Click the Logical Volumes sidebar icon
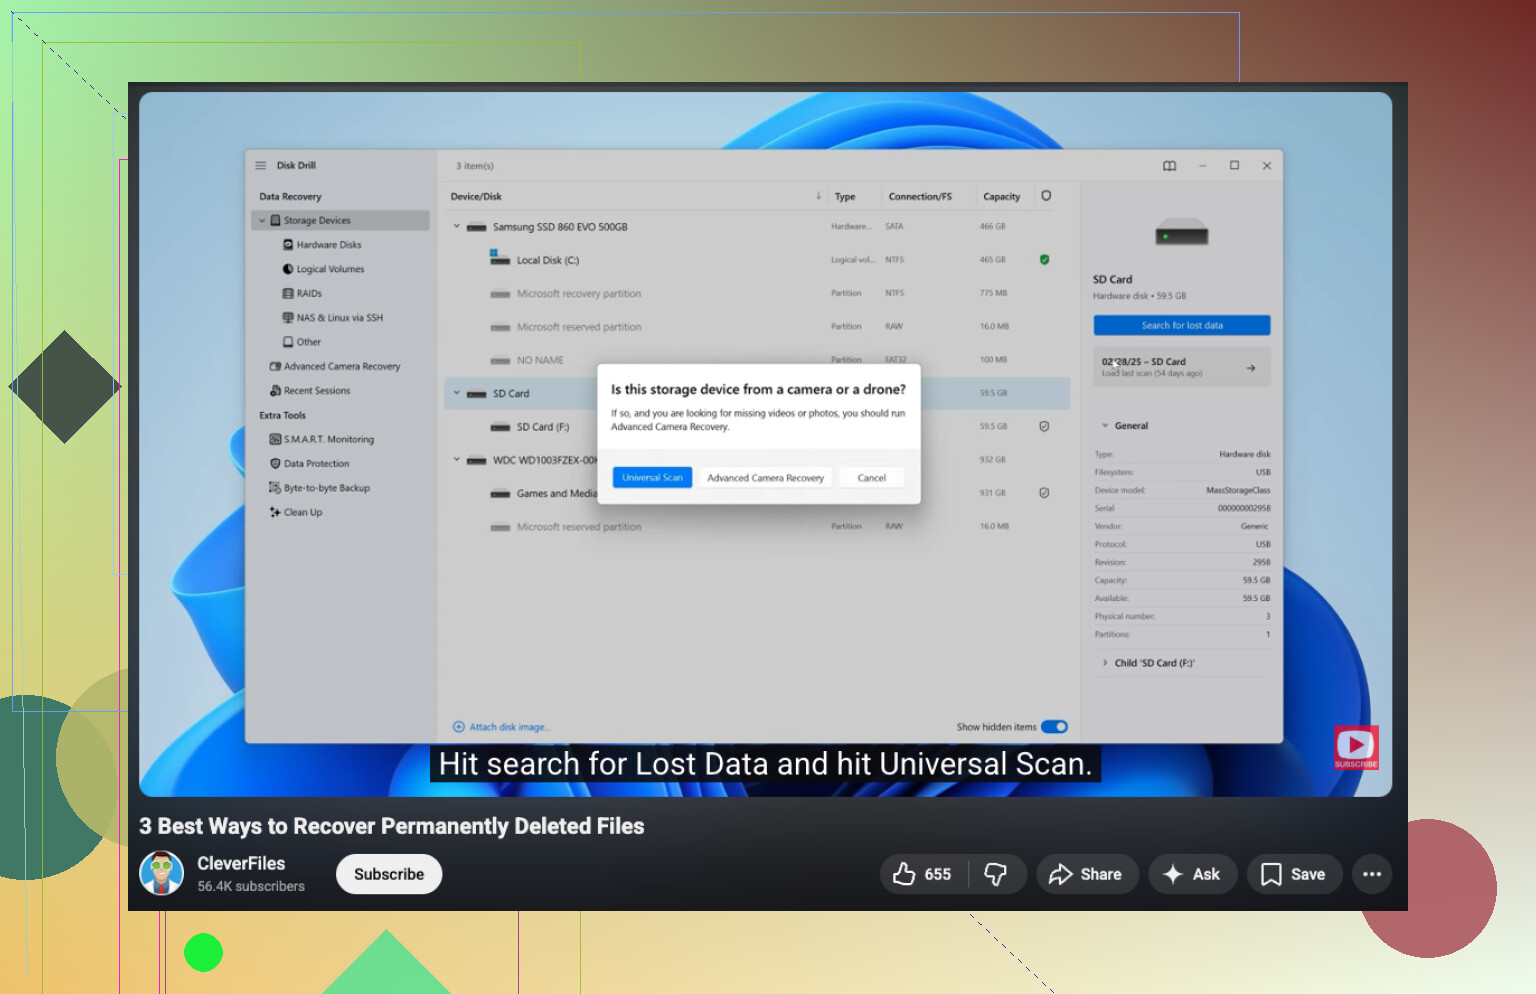The height and width of the screenshot is (994, 1536). [288, 269]
